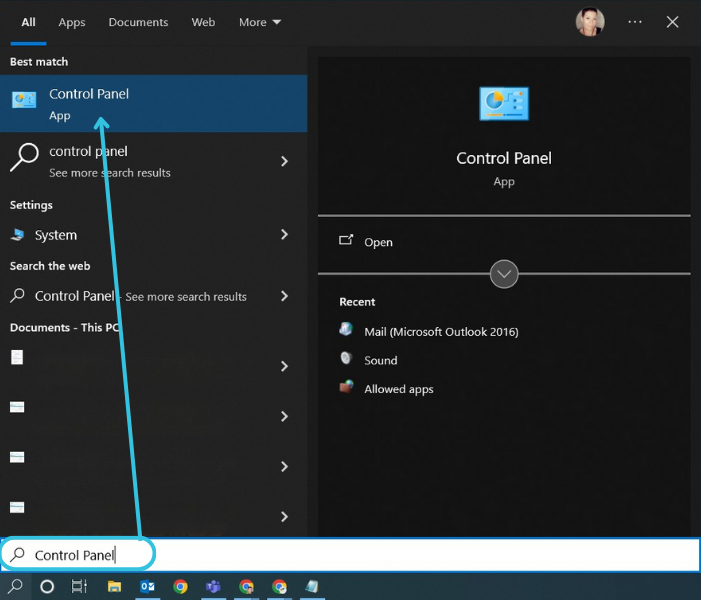Expand the details with the circular chevron

click(x=504, y=273)
